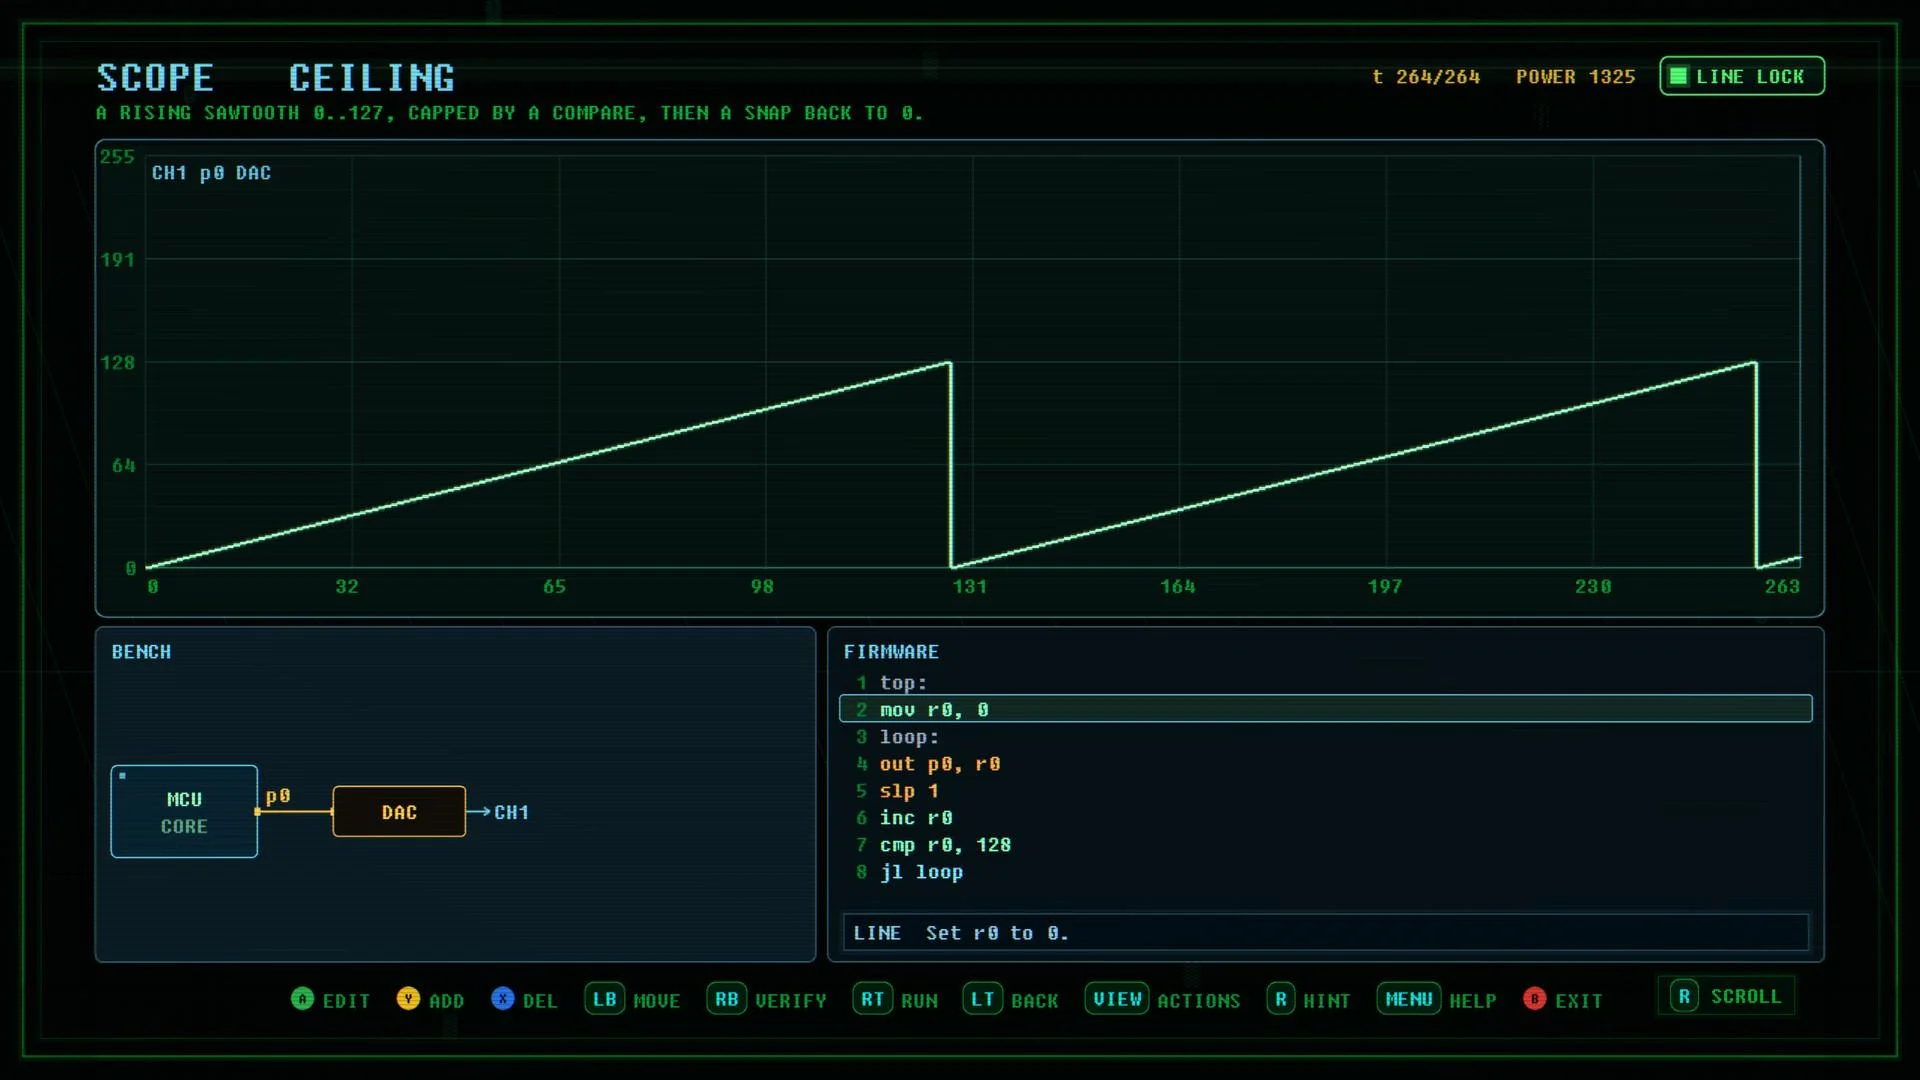The image size is (1920, 1080).
Task: Click the LT BACK key icon
Action: [983, 999]
